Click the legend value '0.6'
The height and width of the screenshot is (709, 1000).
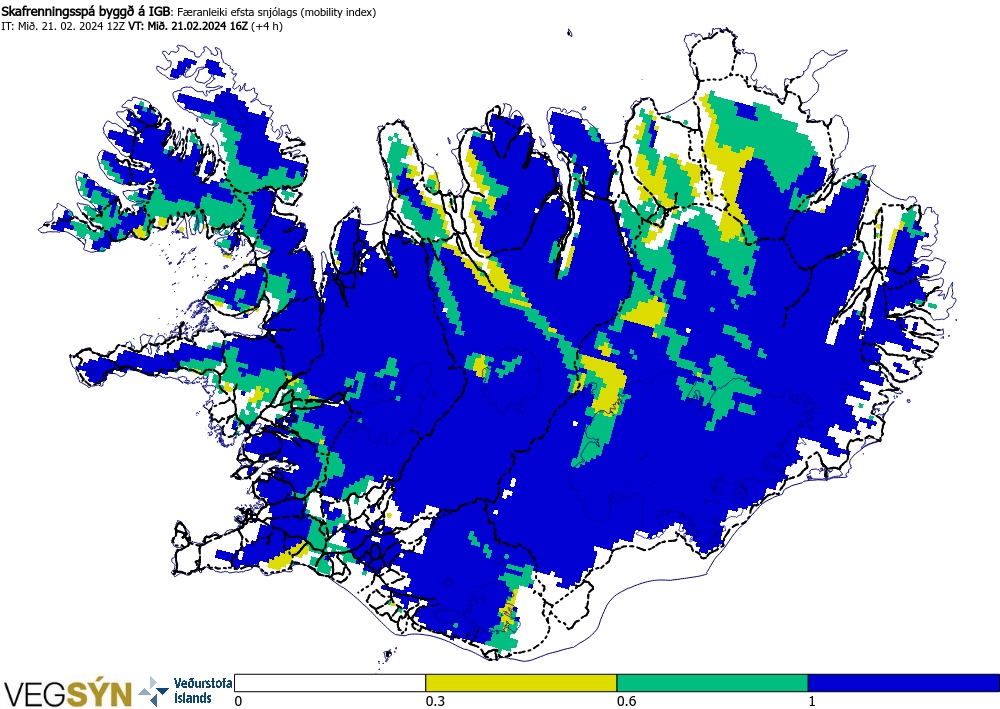pyautogui.click(x=626, y=701)
